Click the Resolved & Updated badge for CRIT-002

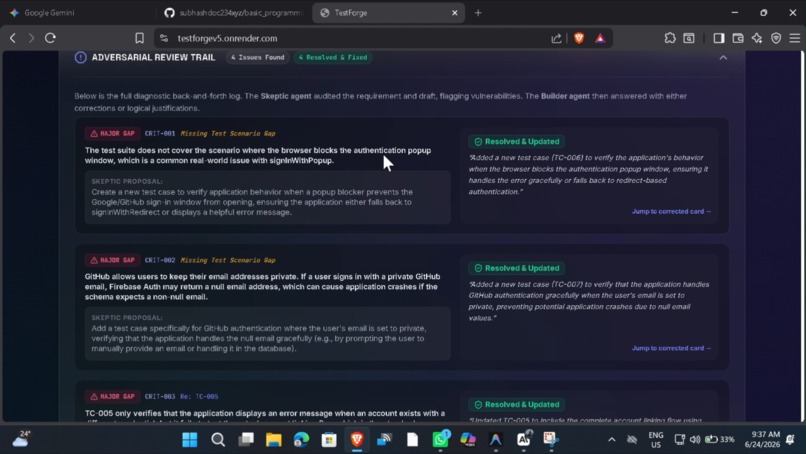[517, 268]
